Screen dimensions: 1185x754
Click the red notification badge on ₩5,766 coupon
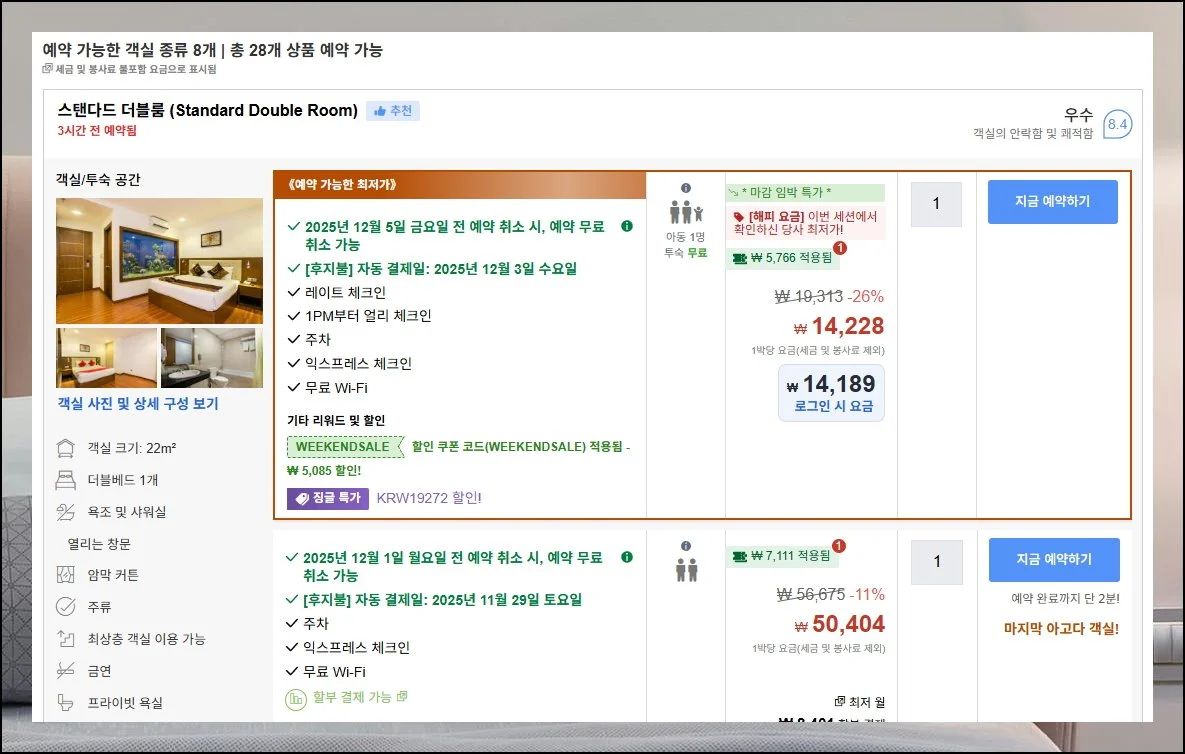[x=839, y=248]
